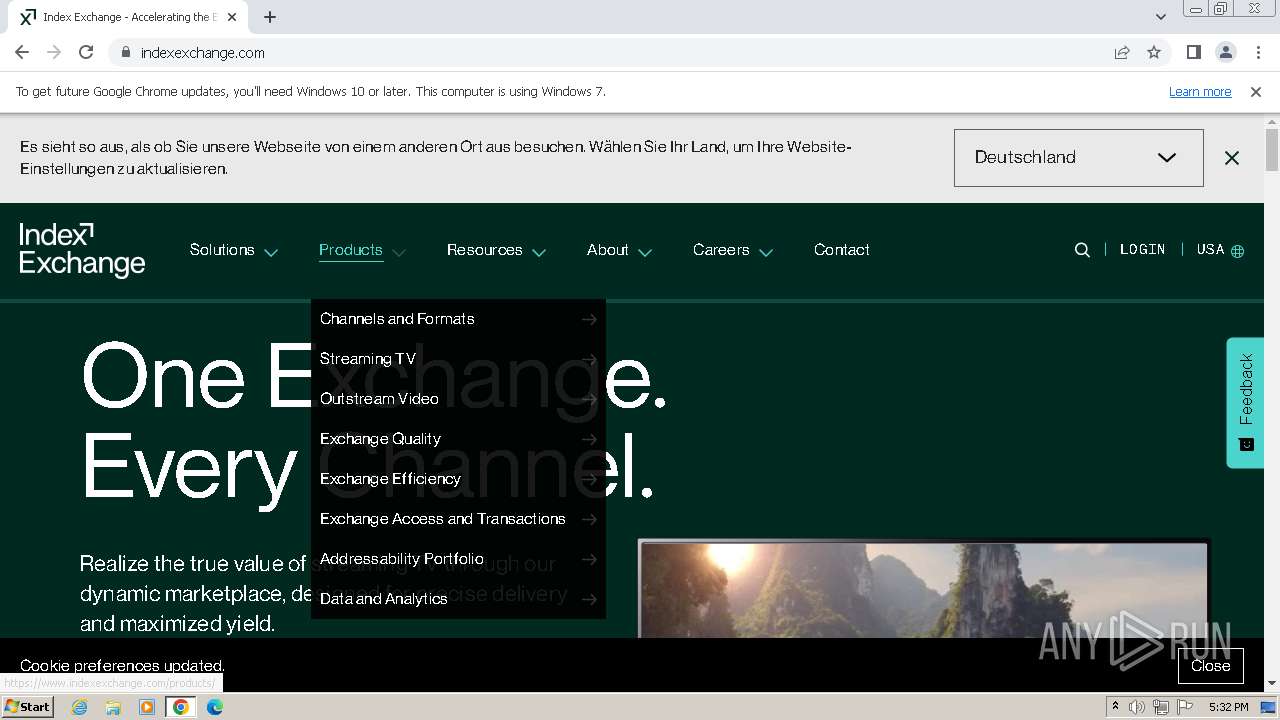1280x720 pixels.
Task: Open the Resources menu
Action: [x=485, y=250]
